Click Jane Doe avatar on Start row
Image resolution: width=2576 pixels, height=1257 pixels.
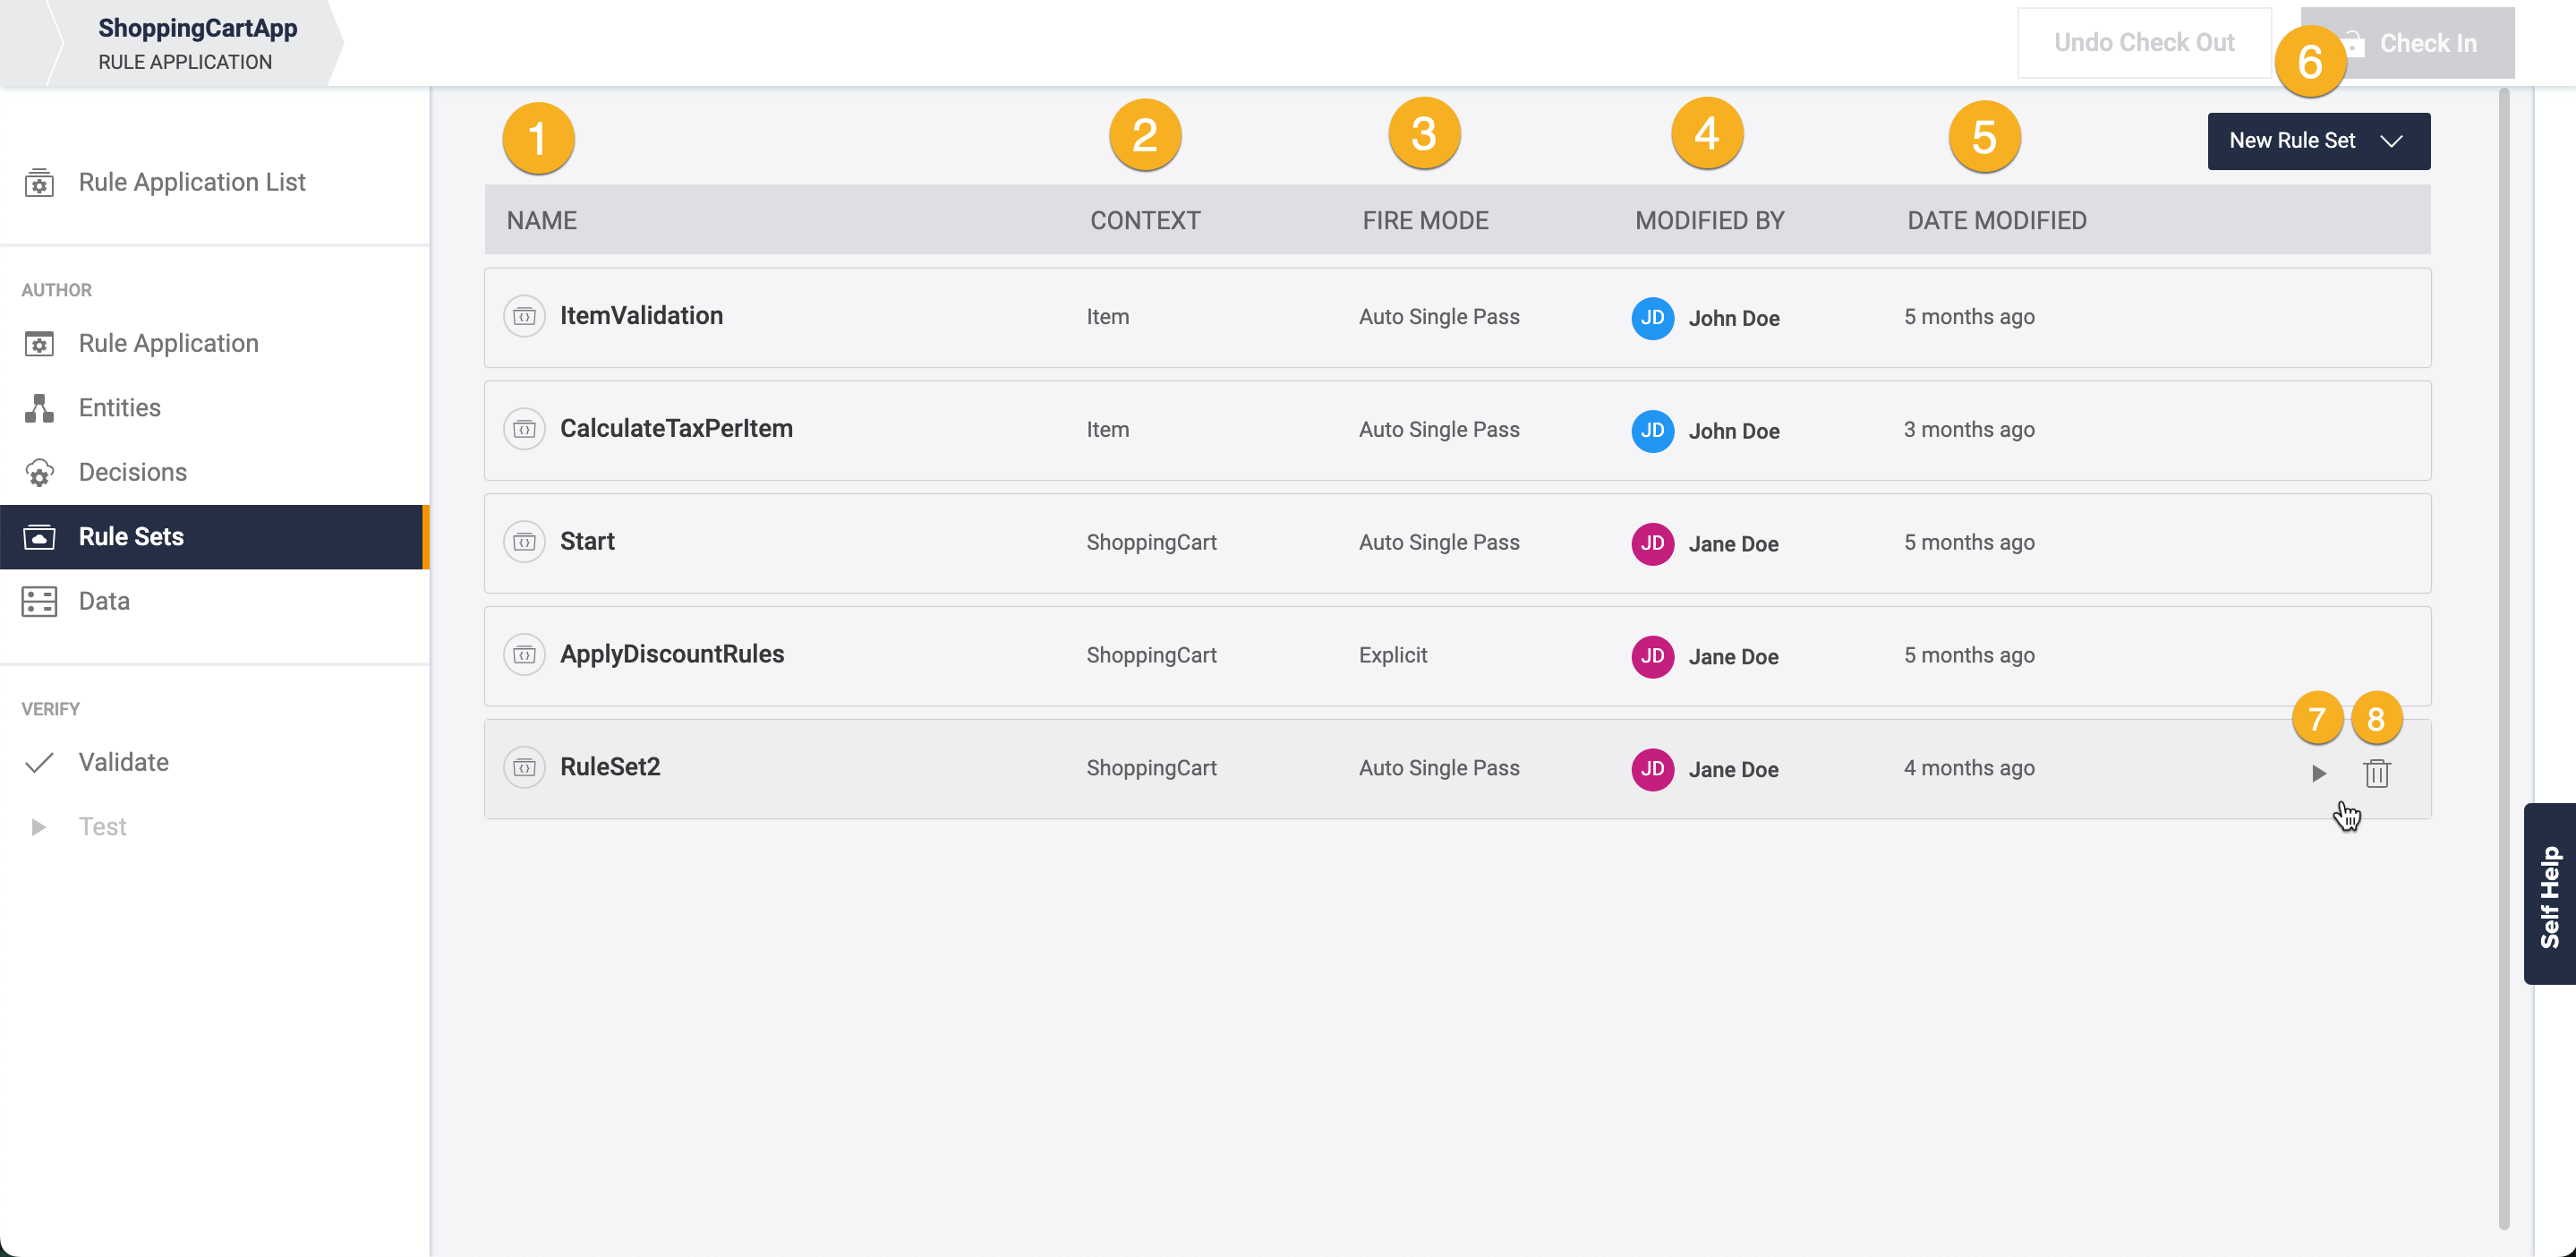pos(1652,544)
